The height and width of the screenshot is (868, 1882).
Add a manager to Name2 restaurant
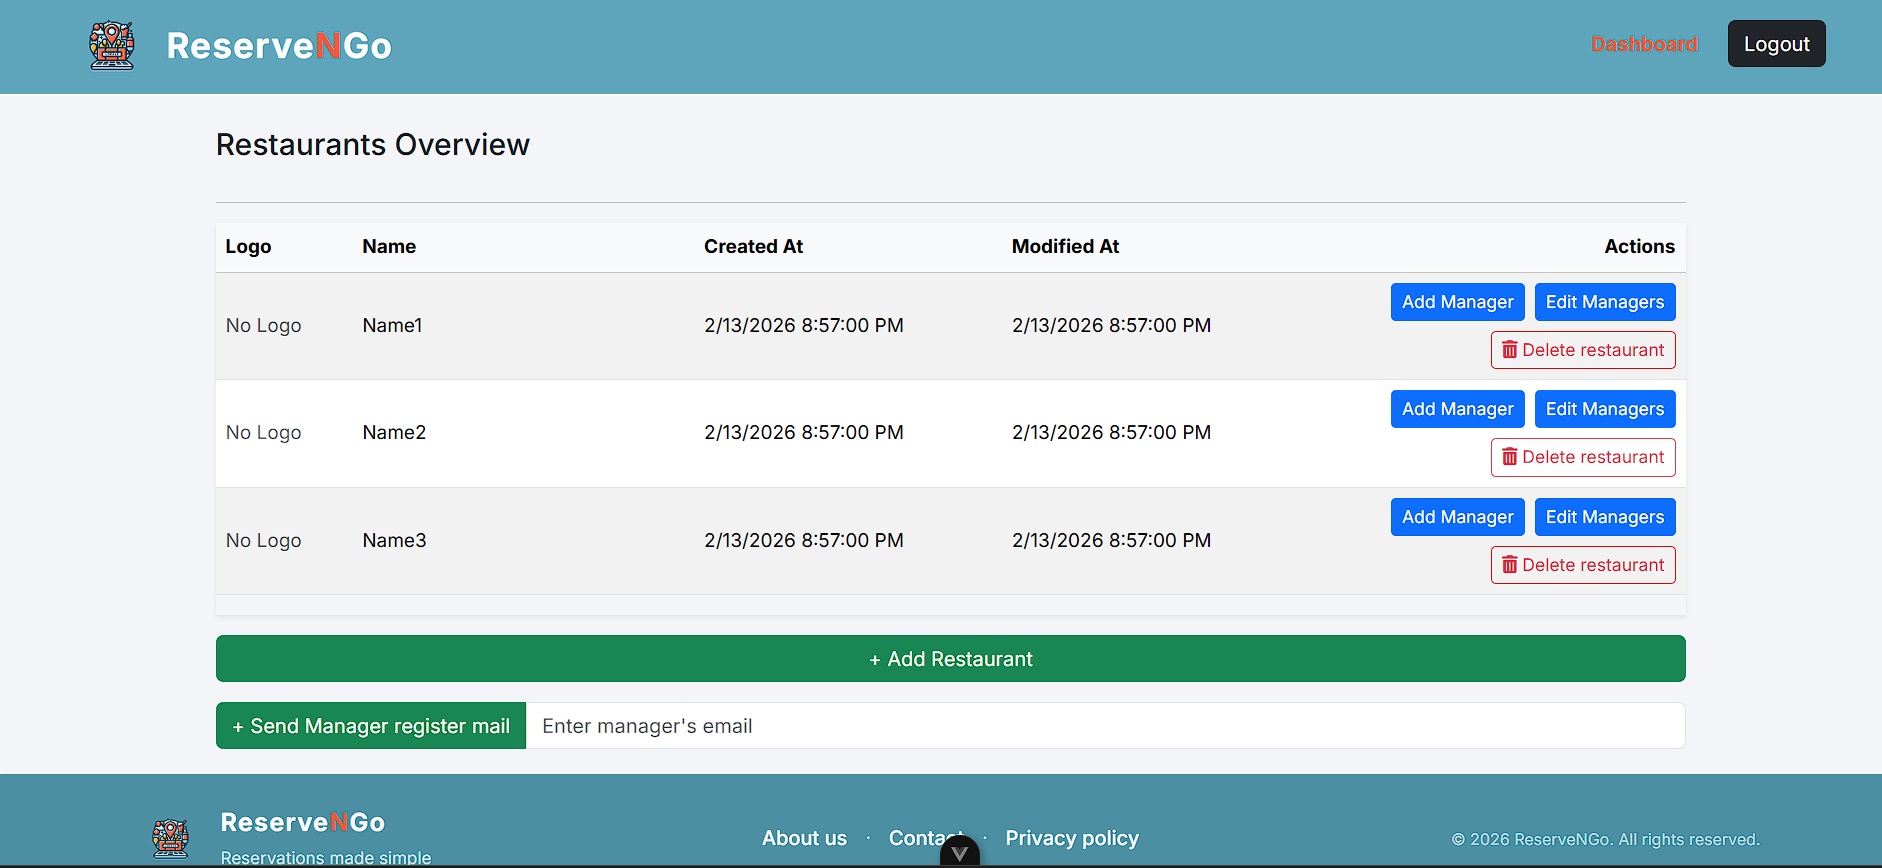(1457, 409)
